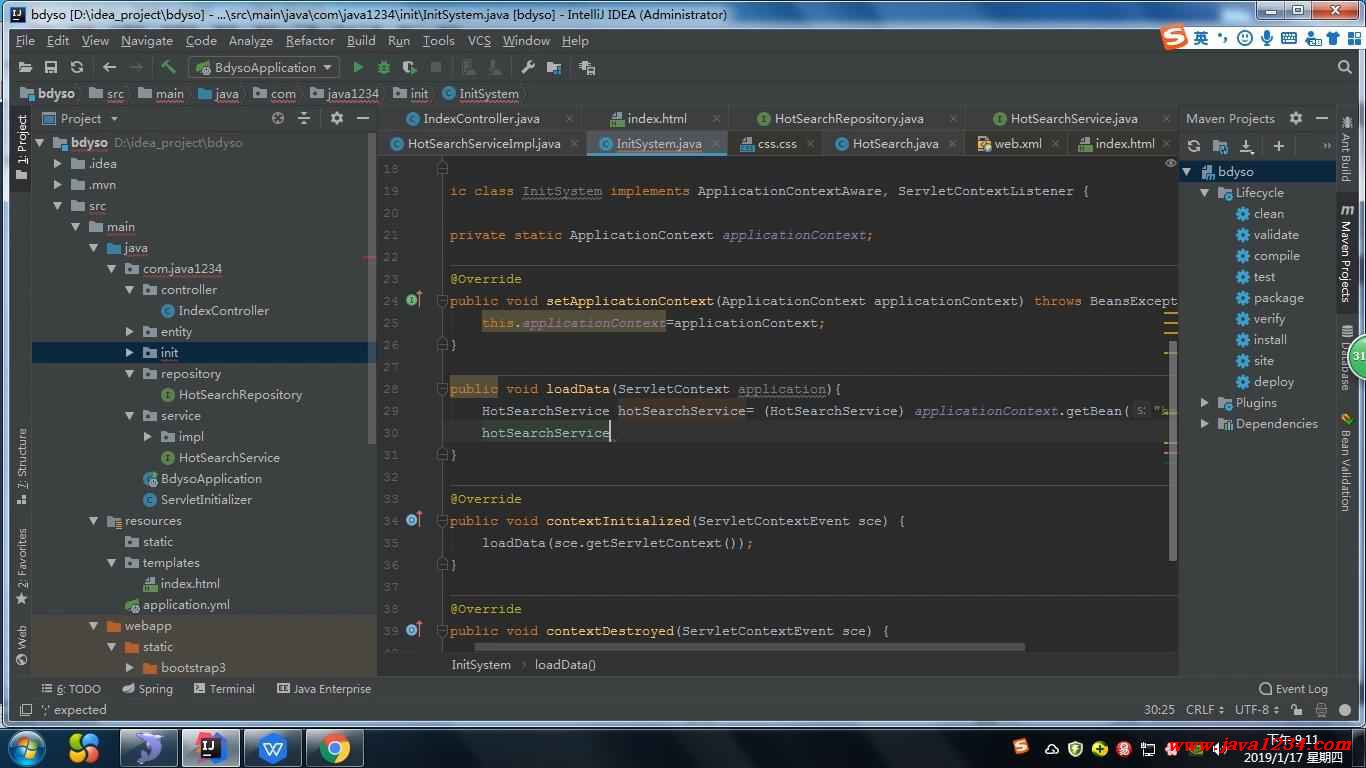Expand the init package in the project tree

pos(130,353)
